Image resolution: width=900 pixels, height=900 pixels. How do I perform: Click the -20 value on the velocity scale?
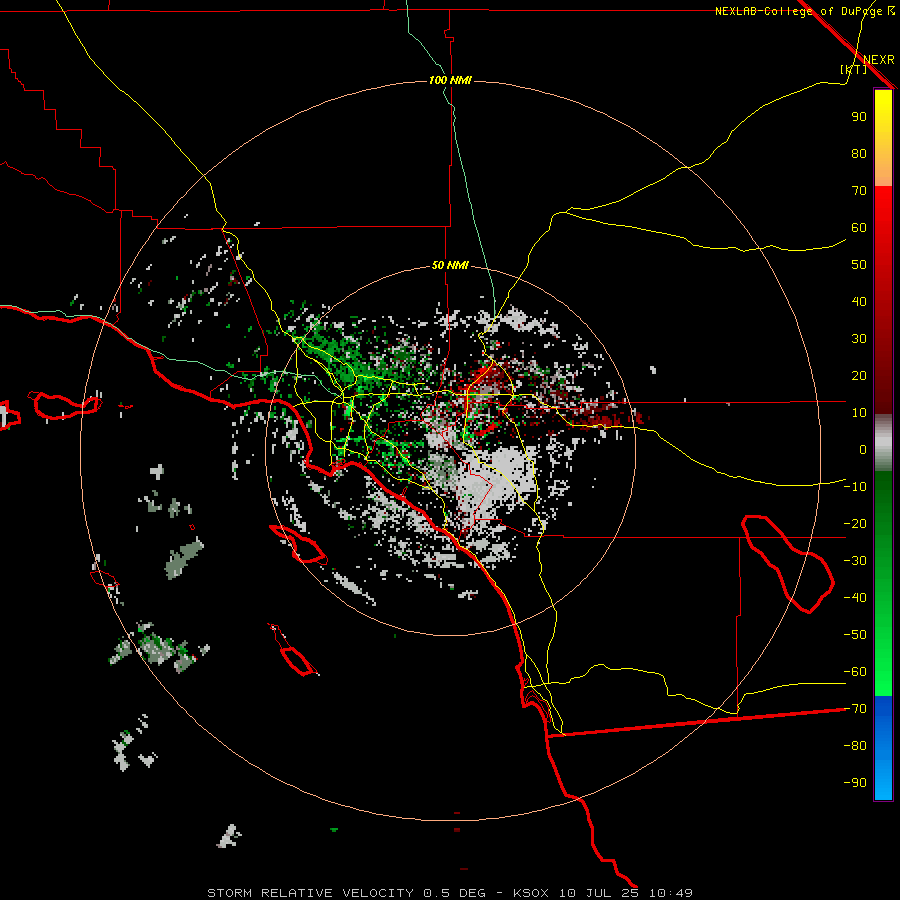tap(855, 523)
